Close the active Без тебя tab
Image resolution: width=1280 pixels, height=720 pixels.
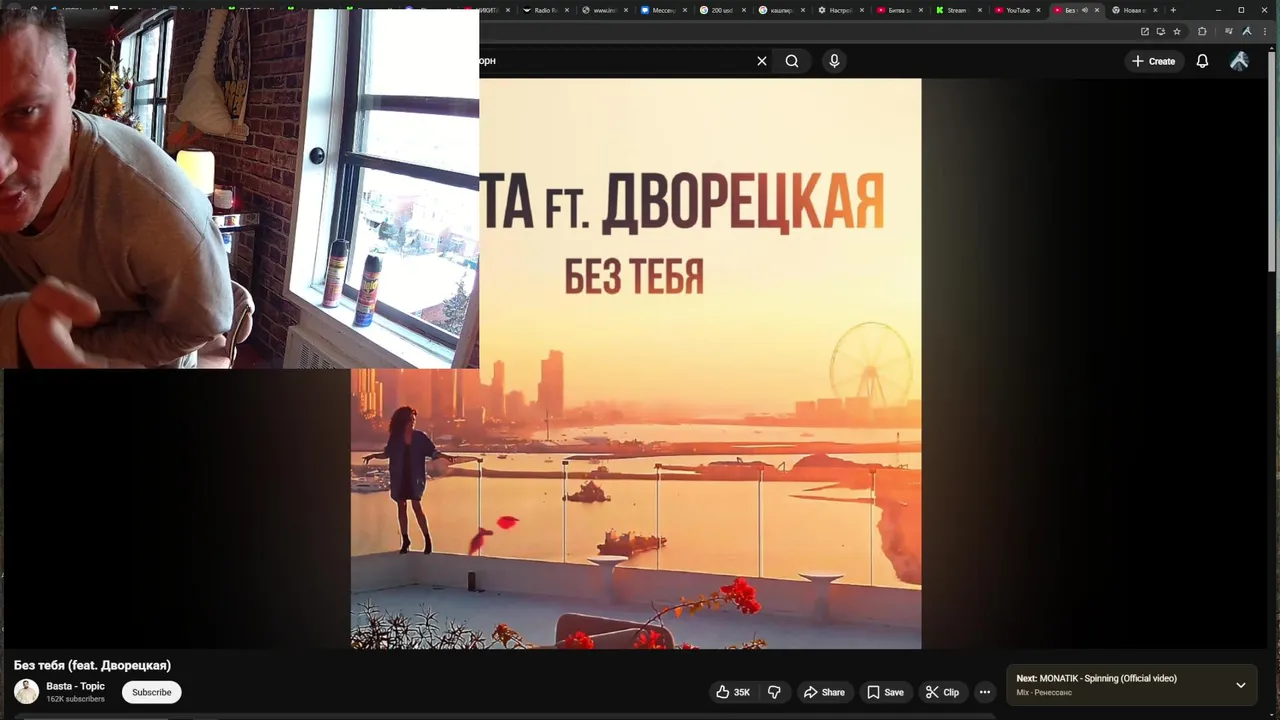pyautogui.click(x=1097, y=10)
